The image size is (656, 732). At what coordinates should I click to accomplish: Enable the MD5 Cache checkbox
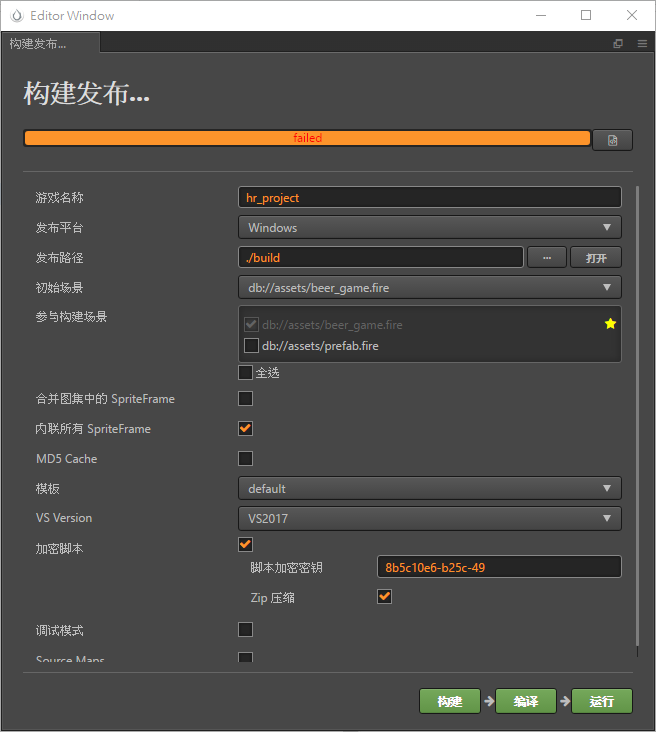(x=246, y=458)
